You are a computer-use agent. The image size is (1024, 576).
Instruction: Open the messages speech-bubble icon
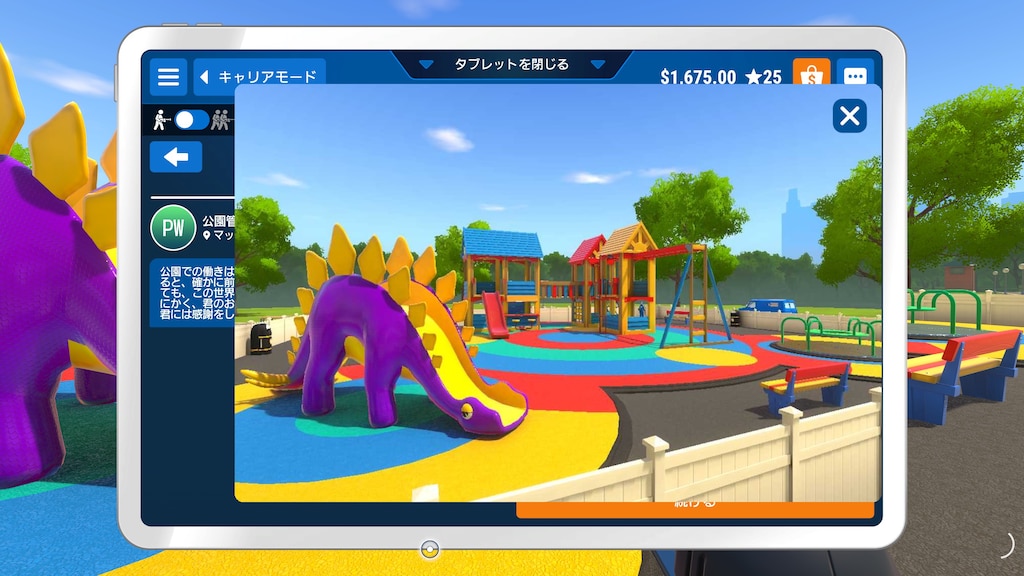click(855, 76)
